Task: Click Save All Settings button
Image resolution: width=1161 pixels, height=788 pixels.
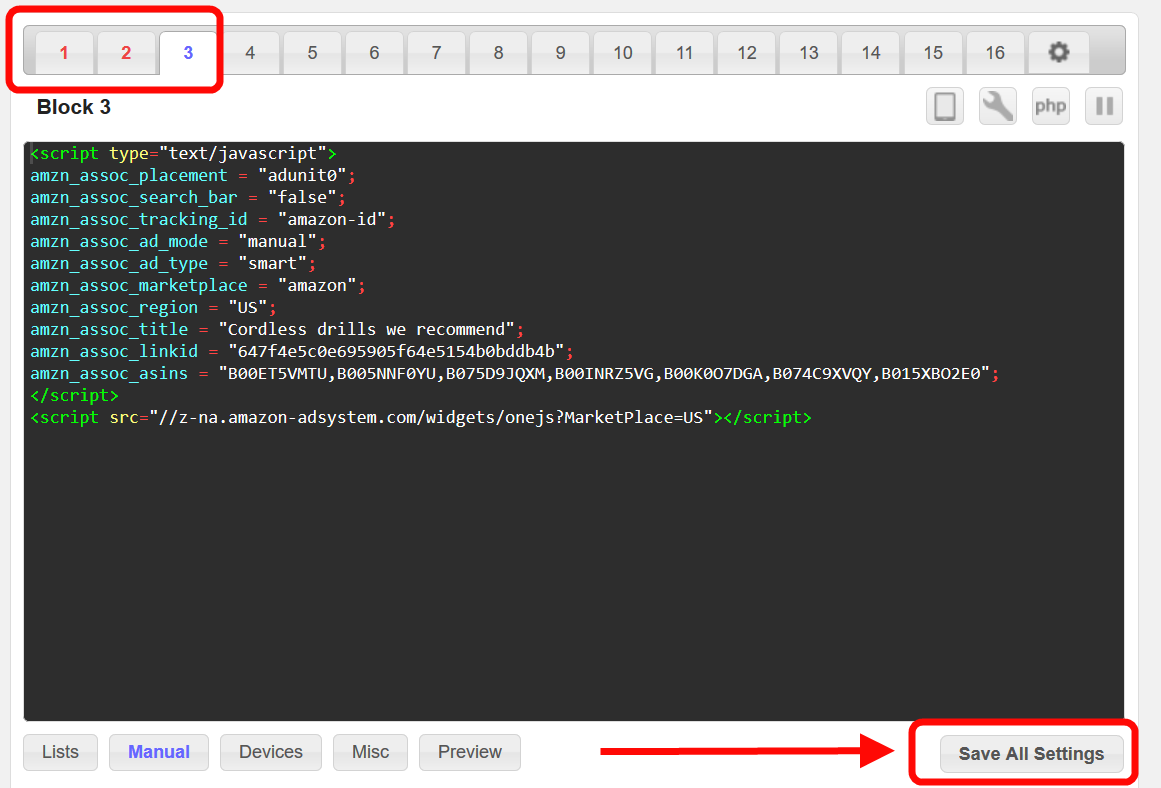Action: pos(1031,753)
